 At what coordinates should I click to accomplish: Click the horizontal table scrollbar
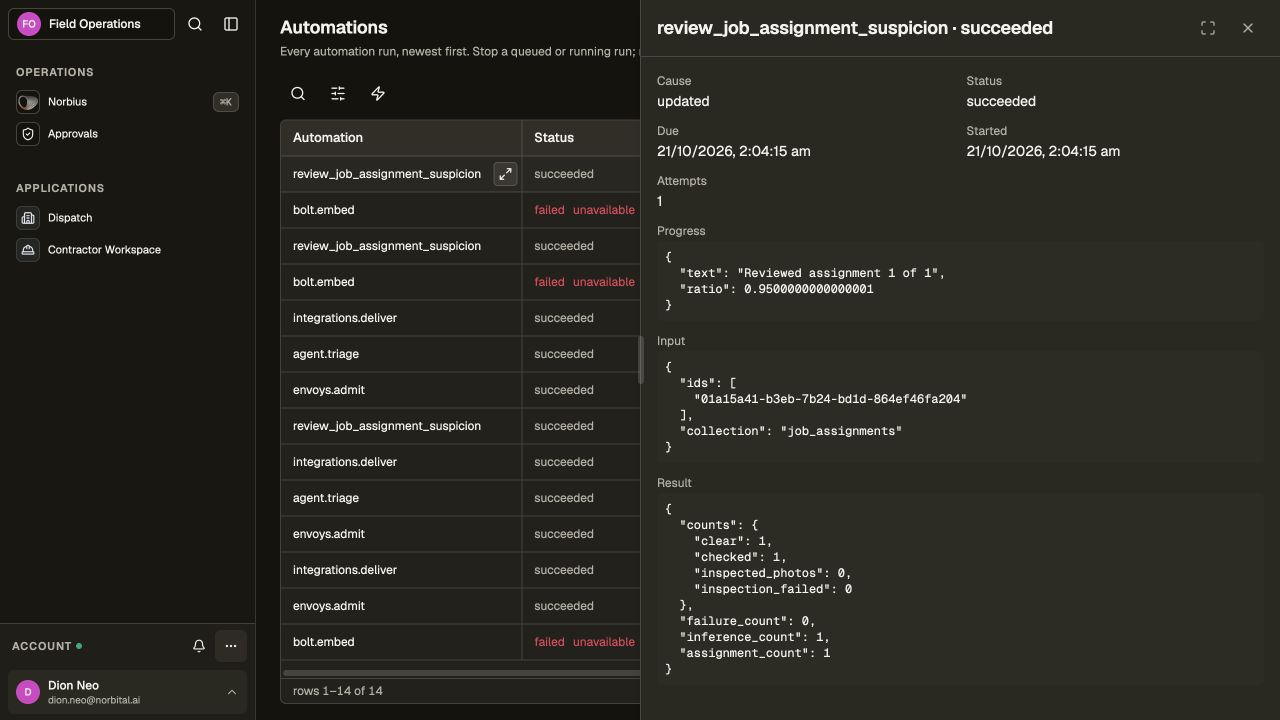click(x=461, y=673)
